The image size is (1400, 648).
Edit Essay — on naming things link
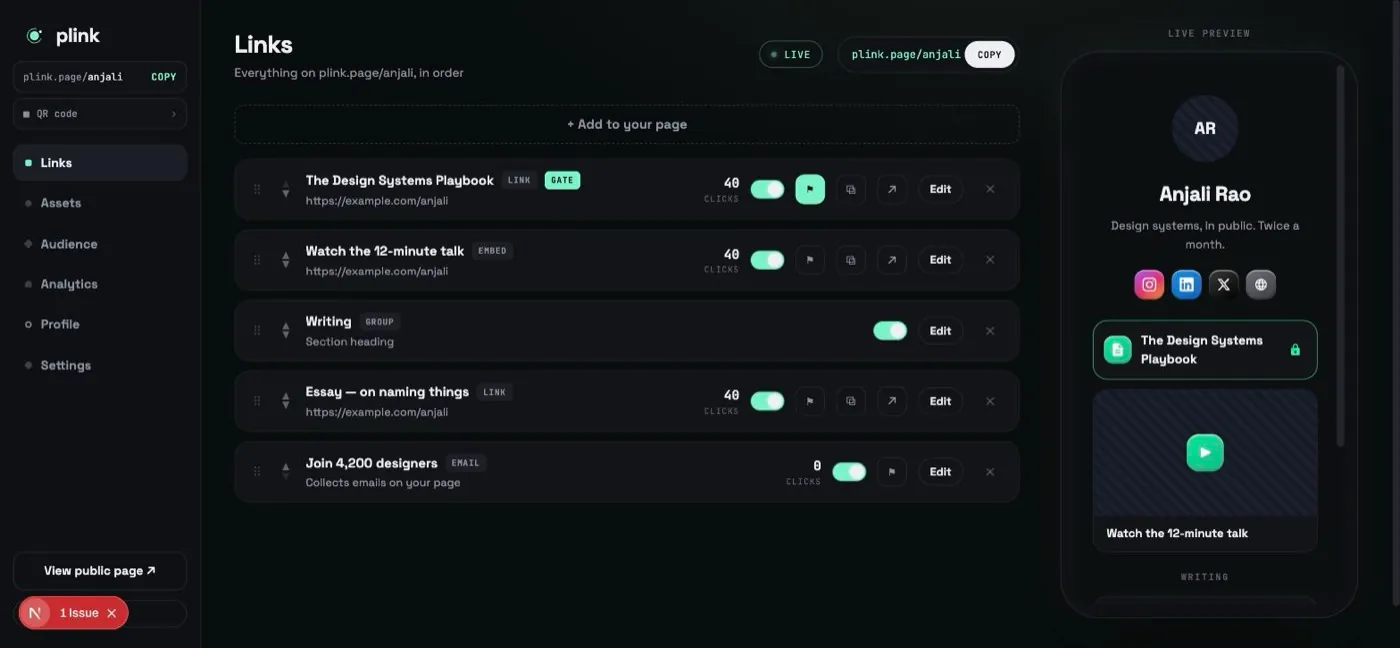pos(940,401)
